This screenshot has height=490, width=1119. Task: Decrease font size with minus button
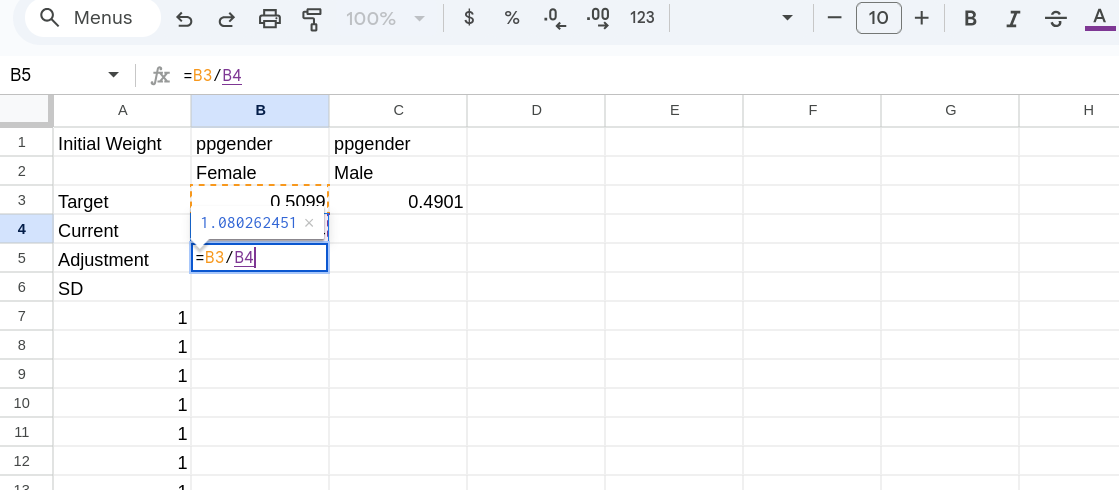[834, 18]
